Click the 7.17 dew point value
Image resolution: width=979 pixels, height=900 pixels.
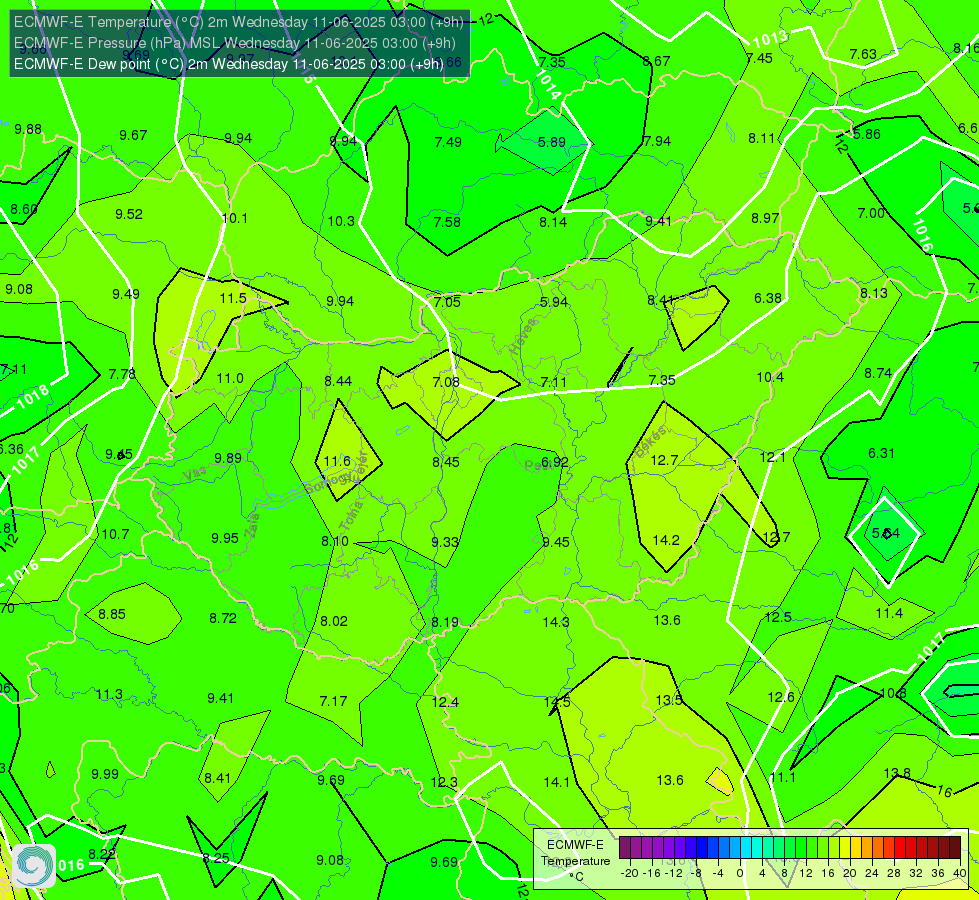coord(333,701)
